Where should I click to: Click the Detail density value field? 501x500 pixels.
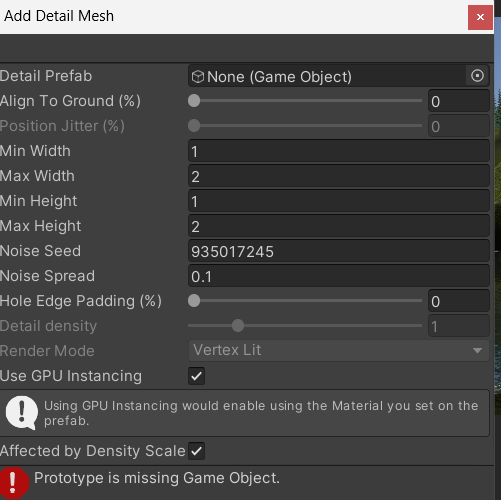coord(459,326)
